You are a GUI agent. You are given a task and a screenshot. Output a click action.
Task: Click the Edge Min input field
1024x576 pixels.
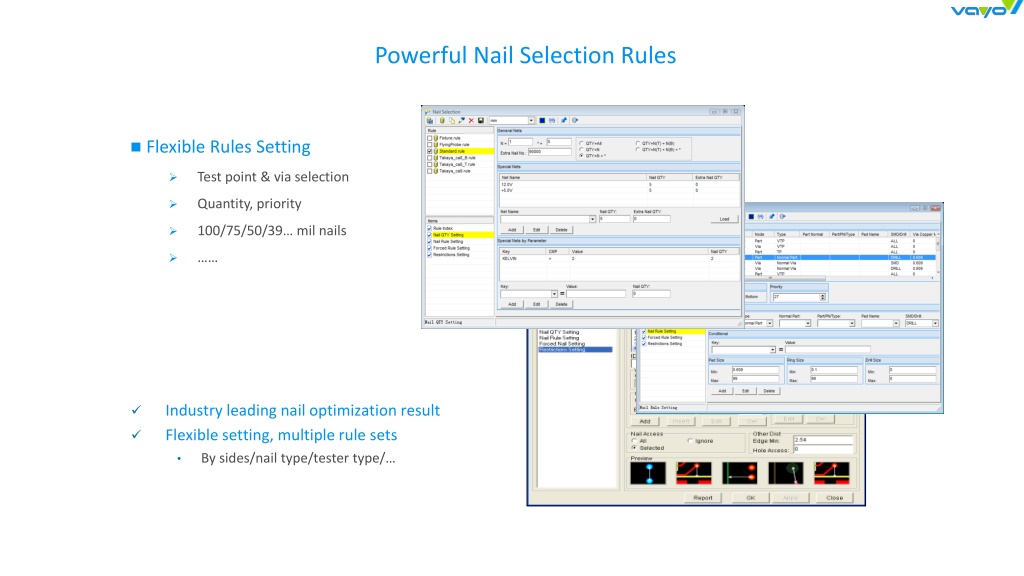[x=823, y=441]
